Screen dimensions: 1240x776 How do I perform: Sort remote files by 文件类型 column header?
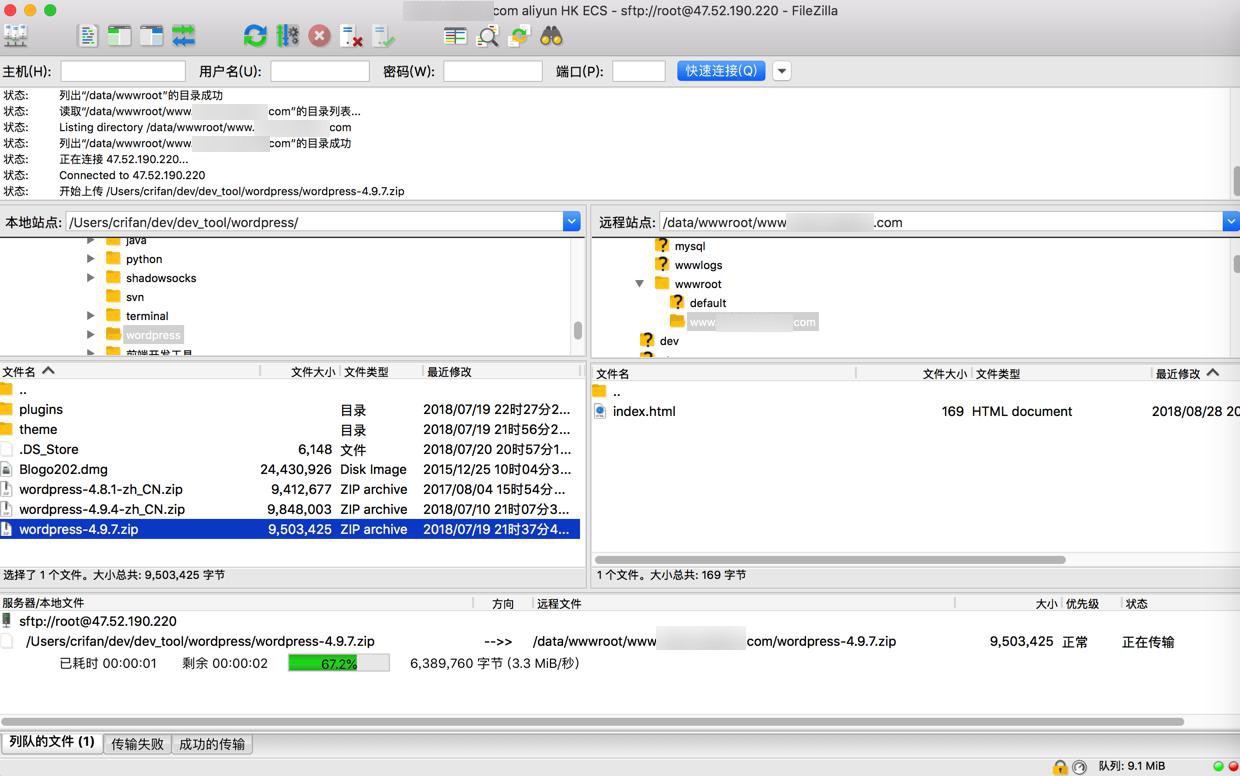(1061, 373)
